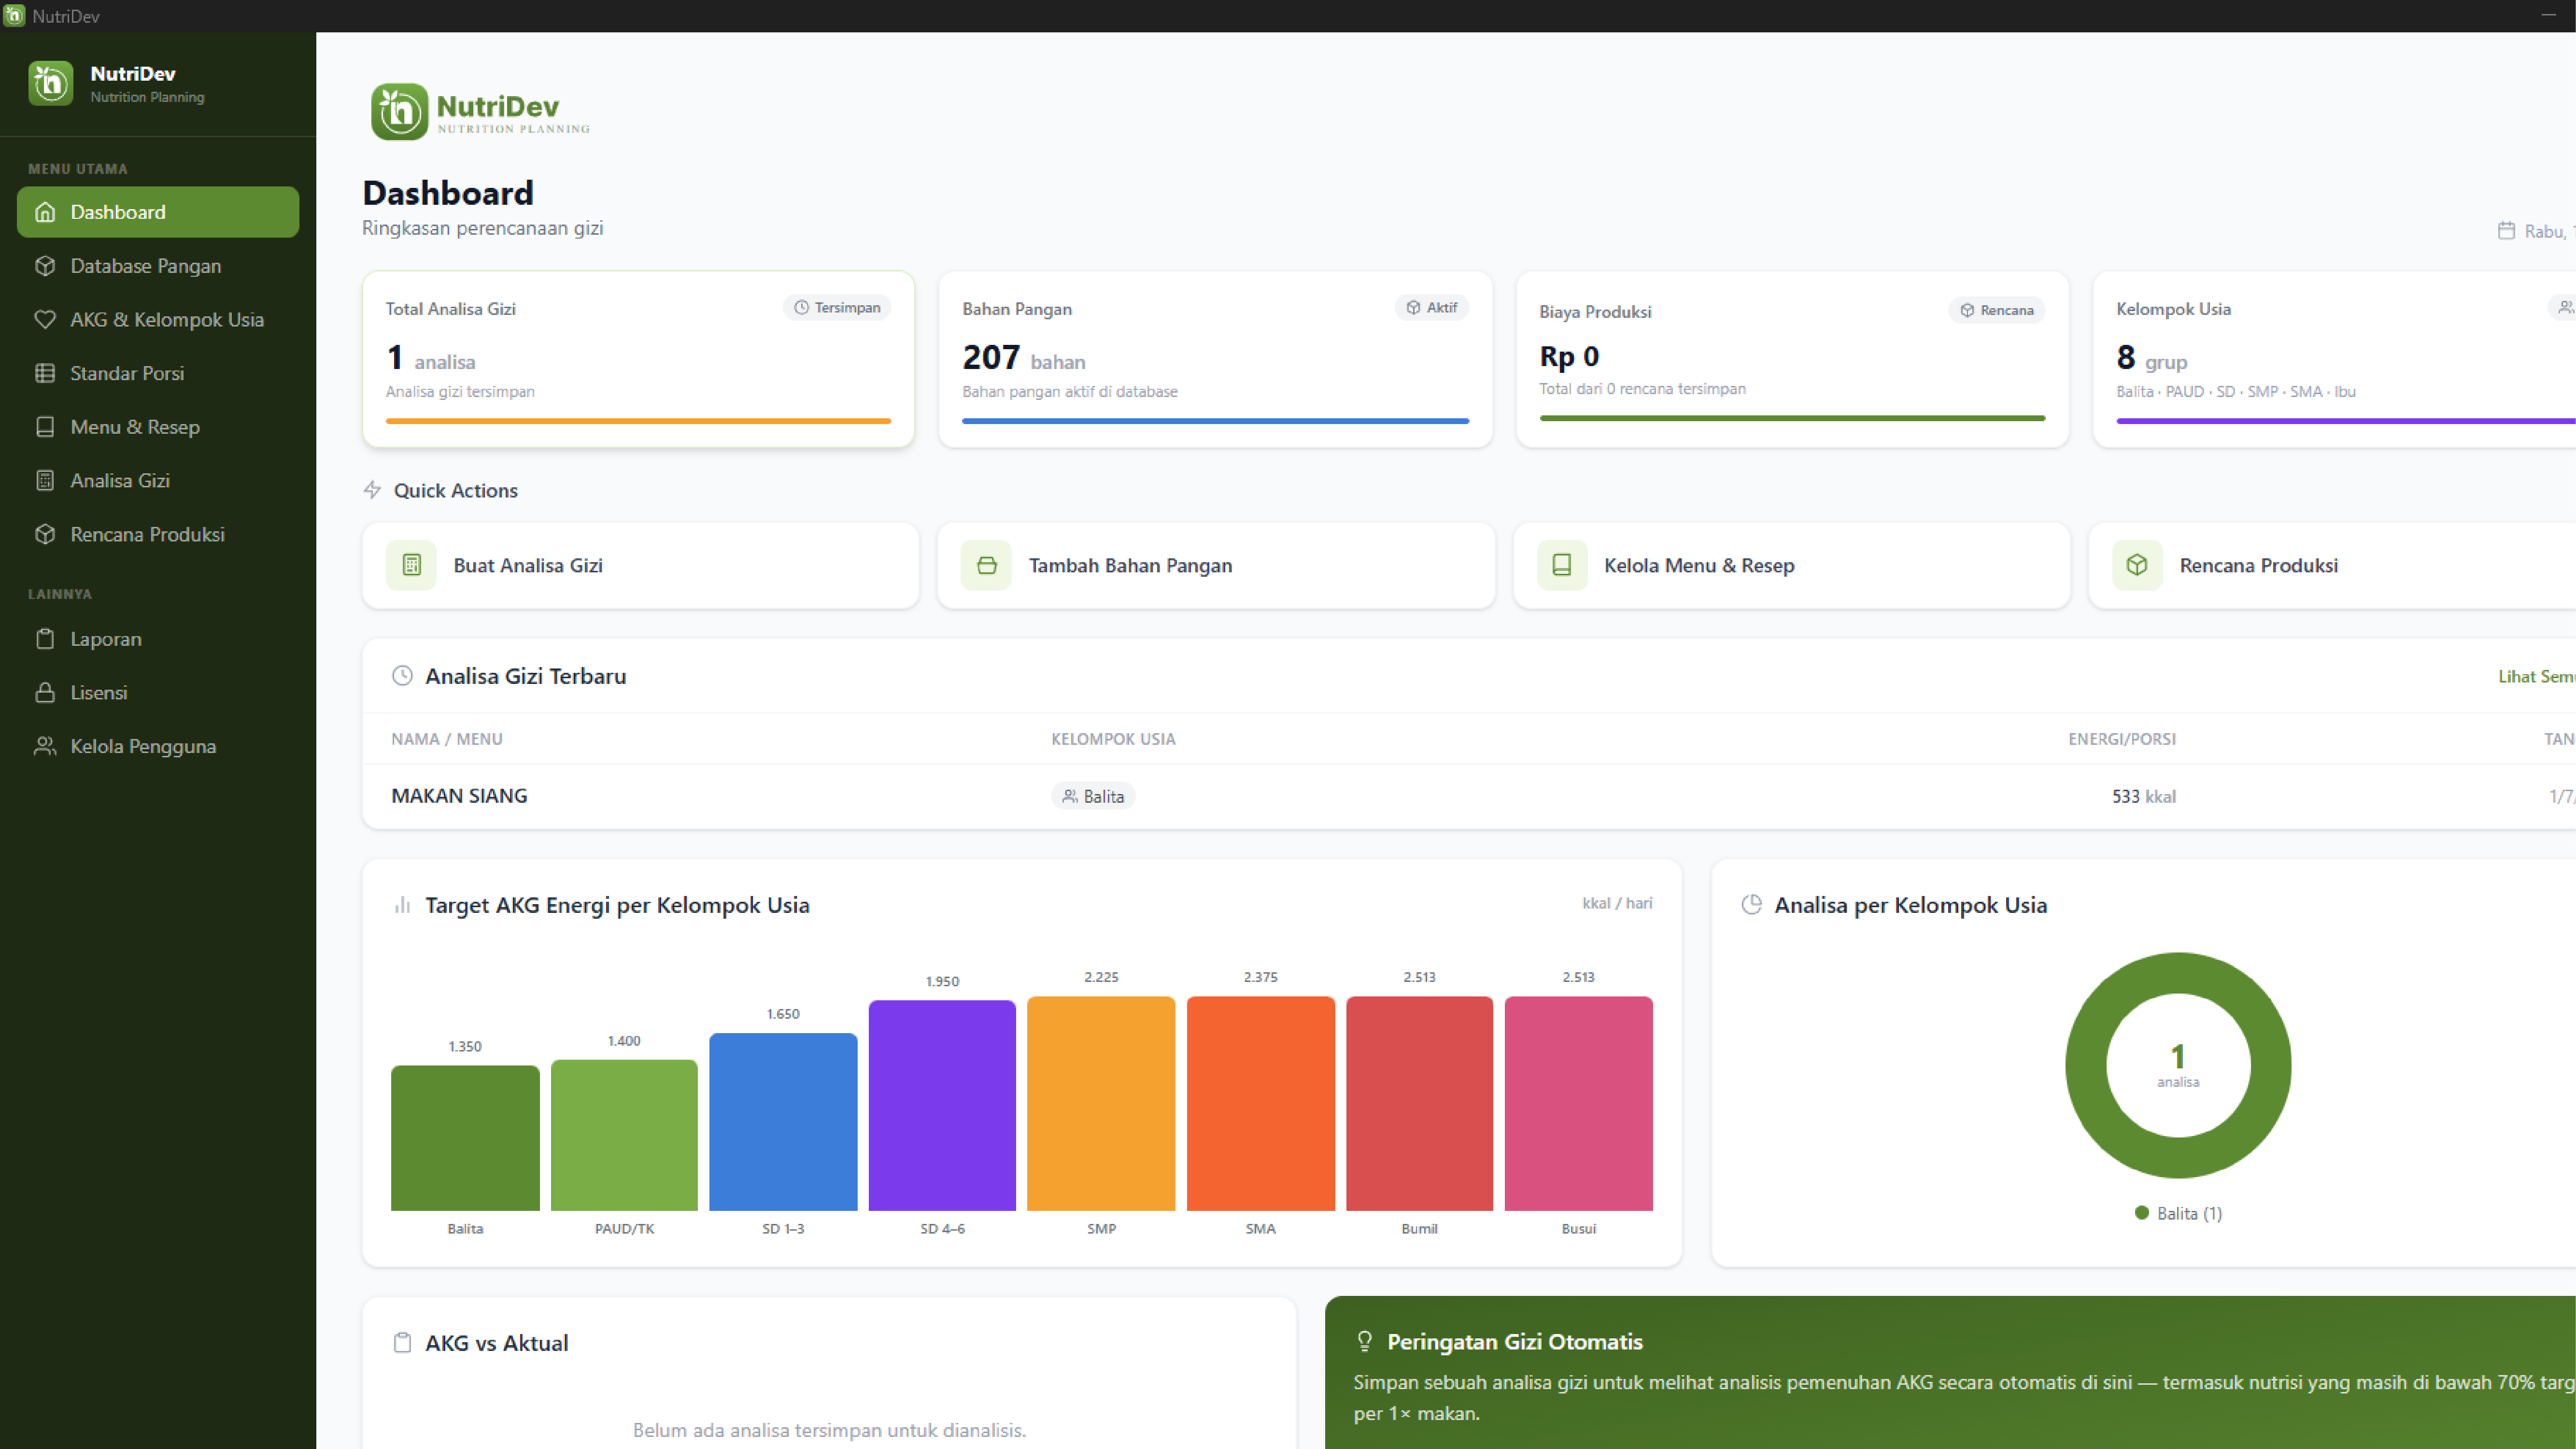Click the purple SD 4–6 bar
Viewport: 2576px width, 1449px height.
pyautogui.click(x=942, y=1105)
